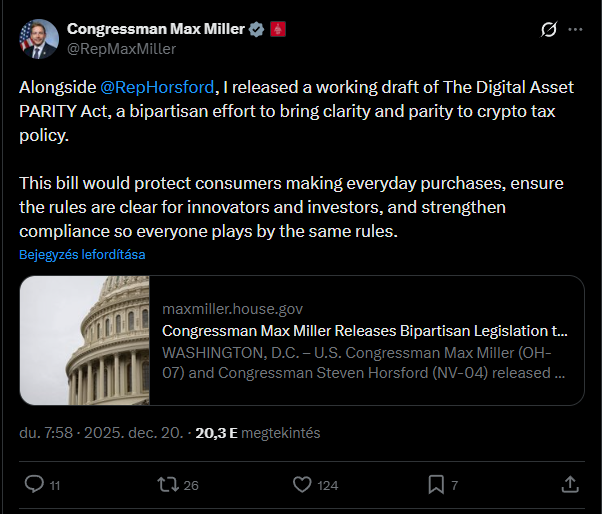Click the Capitol building card thumbnail
Viewport: 602px width, 514px height.
pos(82,340)
